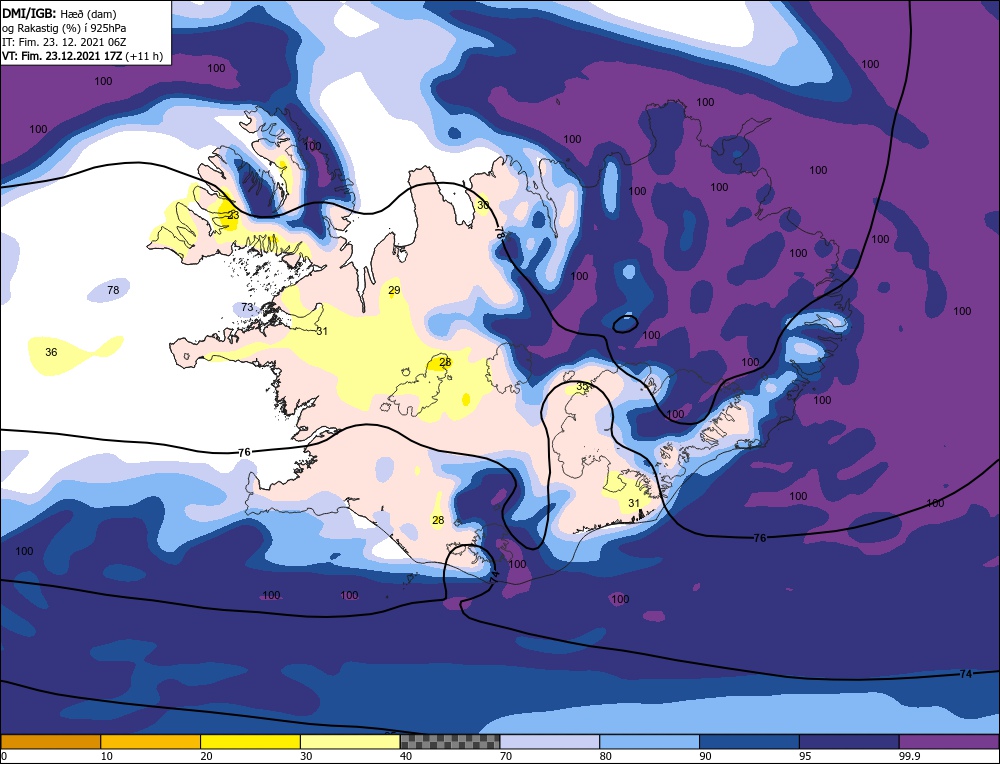Select the '35' humidity value on the map
The image size is (1000, 764).
582,386
